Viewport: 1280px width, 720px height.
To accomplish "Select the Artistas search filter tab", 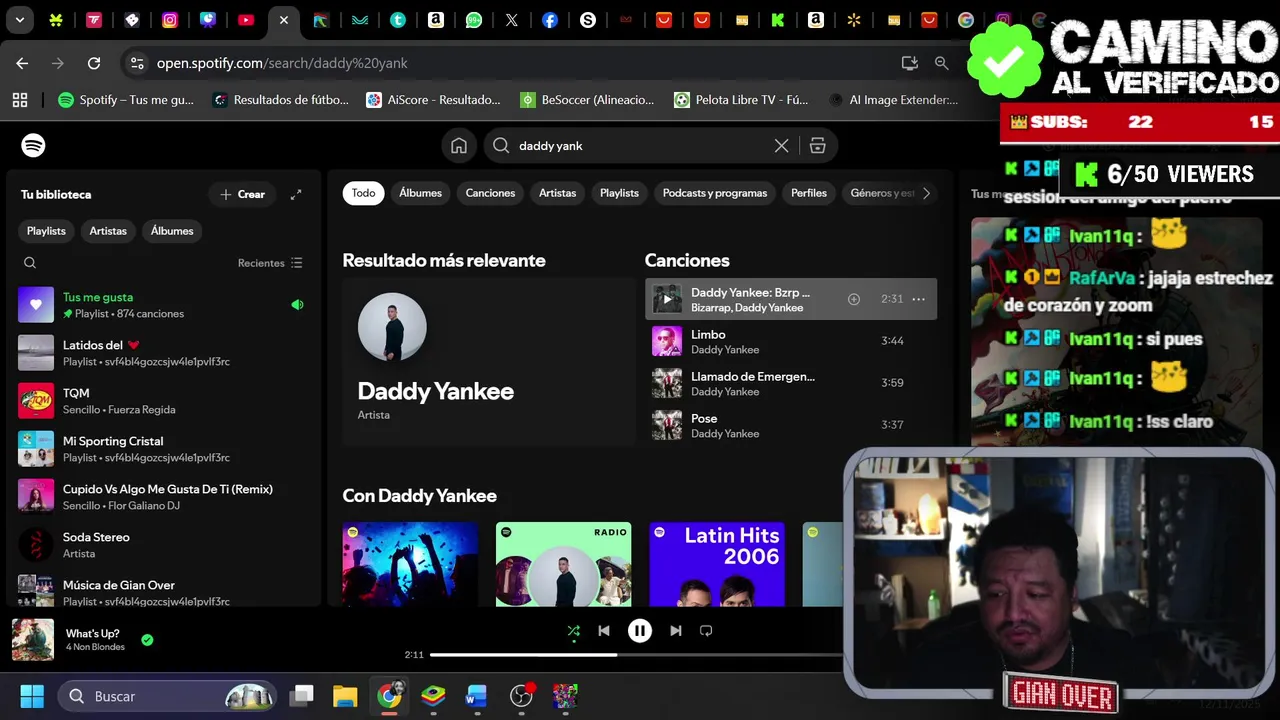I will click(x=557, y=193).
